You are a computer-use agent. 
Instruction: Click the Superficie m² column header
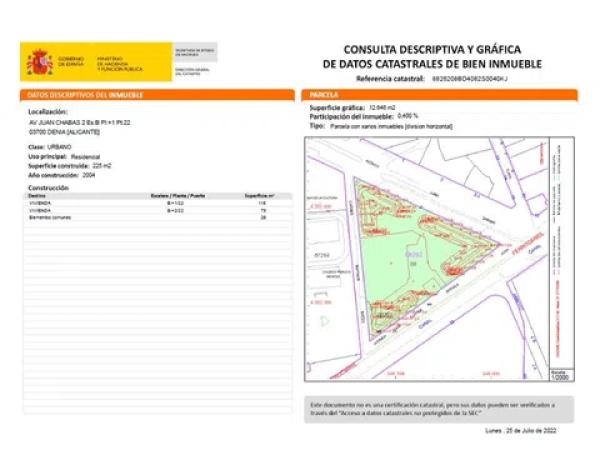[x=259, y=195]
